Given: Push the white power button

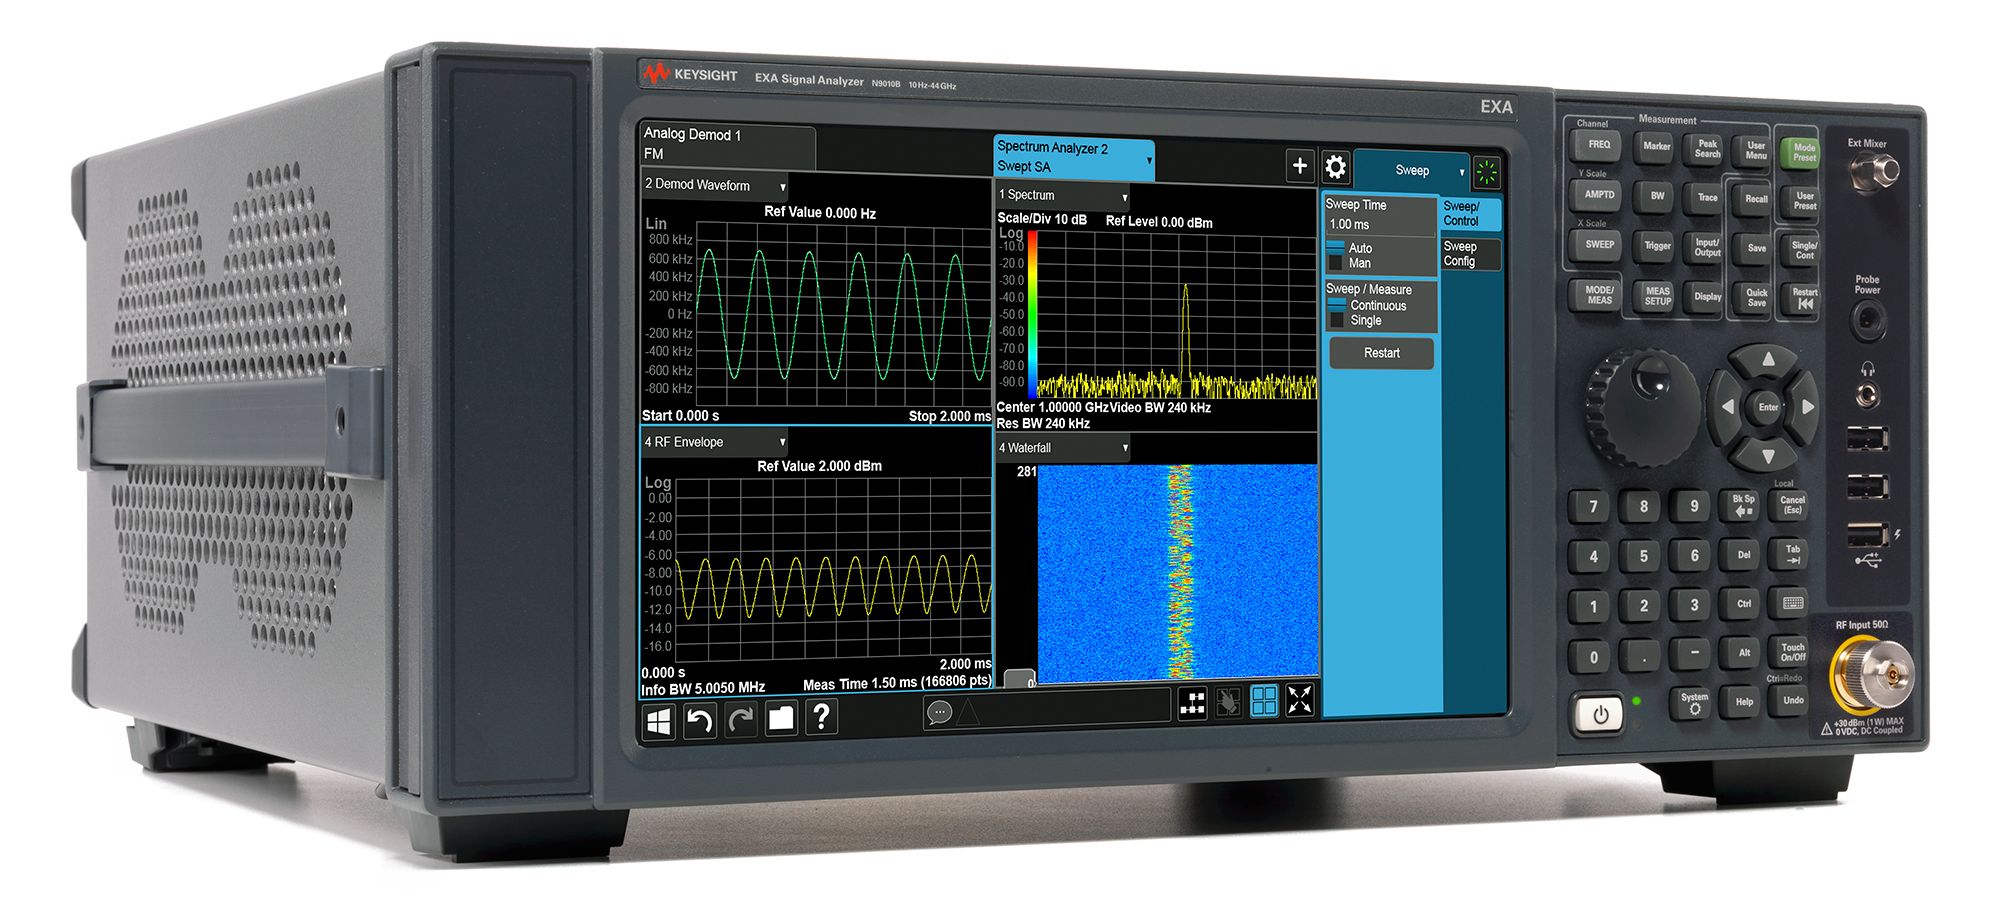Looking at the screenshot, I should pyautogui.click(x=1600, y=714).
